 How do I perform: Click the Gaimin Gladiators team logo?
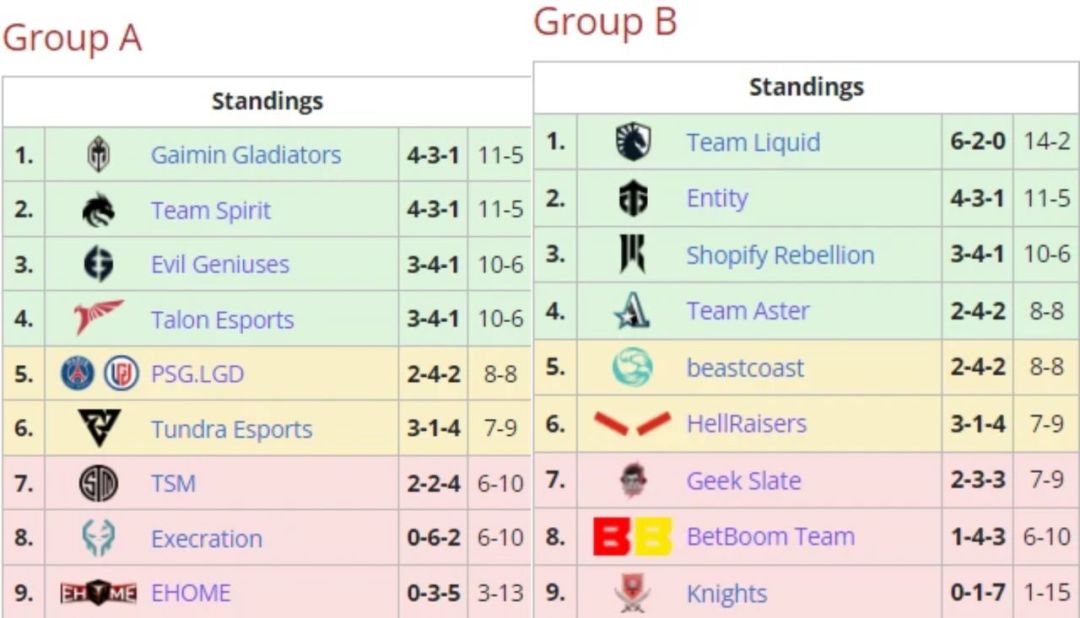(98, 155)
